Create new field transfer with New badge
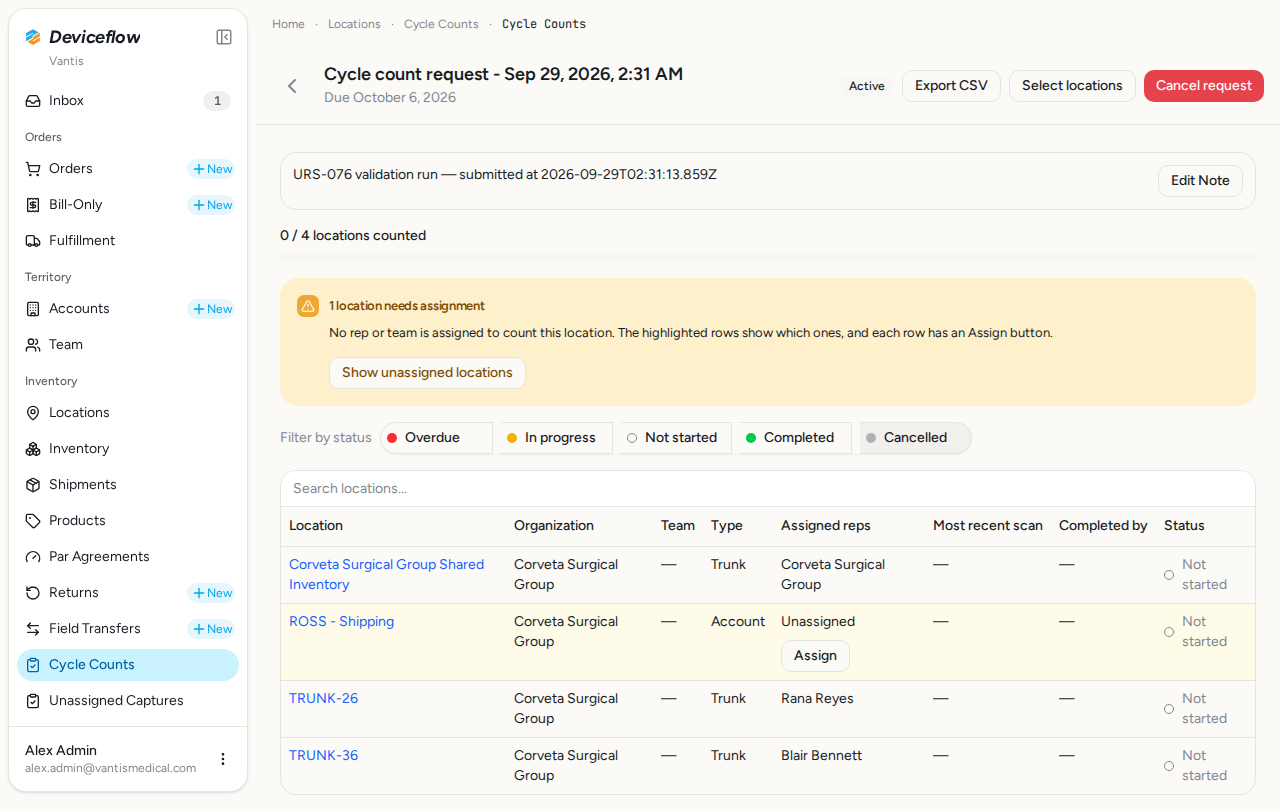 211,629
